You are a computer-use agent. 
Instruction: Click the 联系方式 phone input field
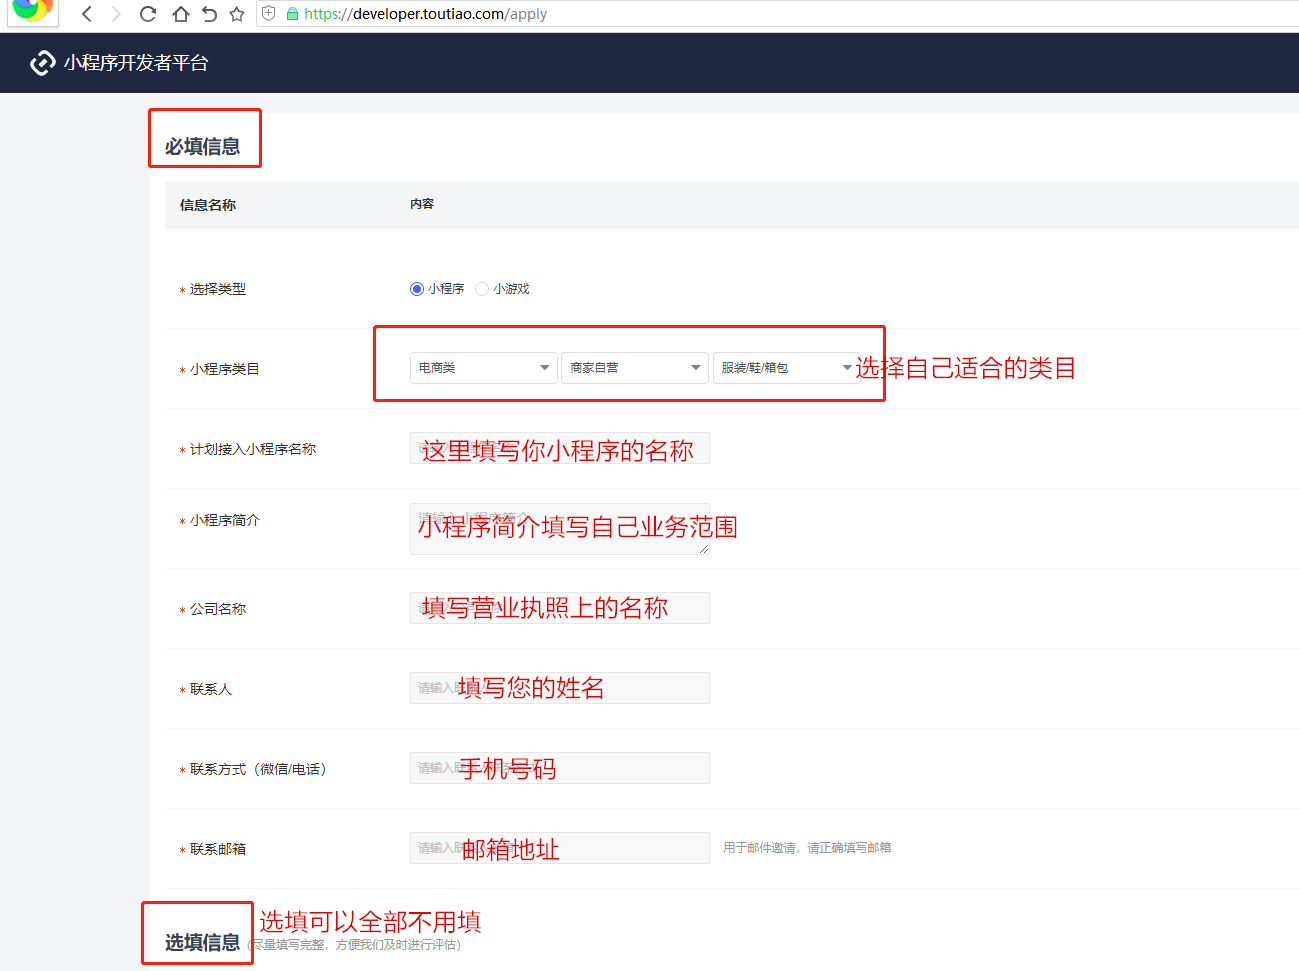tap(560, 768)
